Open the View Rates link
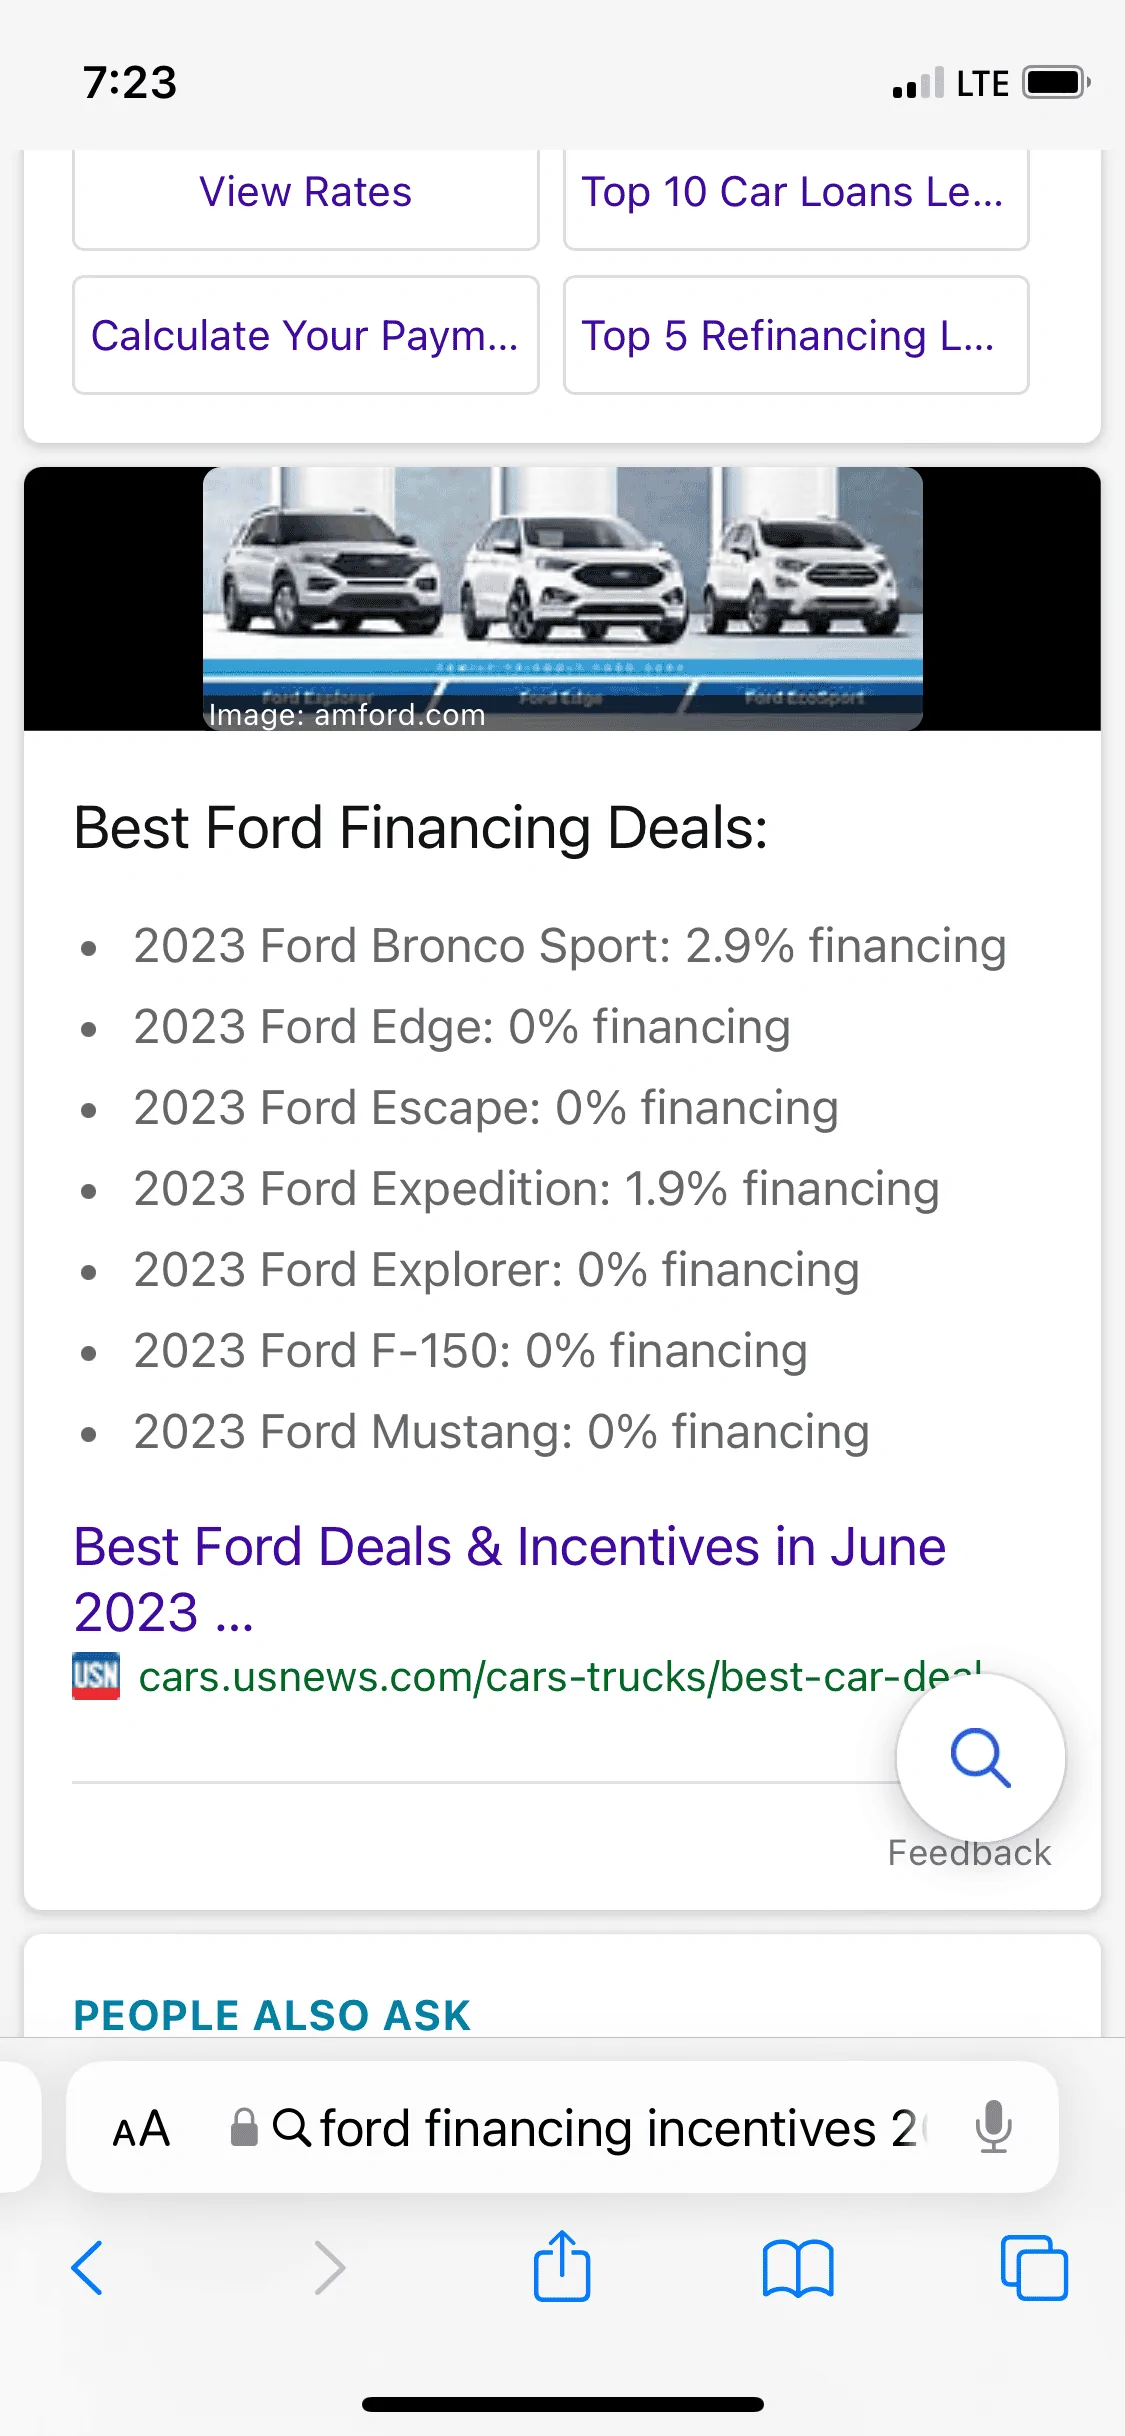Viewport: 1125px width, 2436px height. tap(305, 192)
